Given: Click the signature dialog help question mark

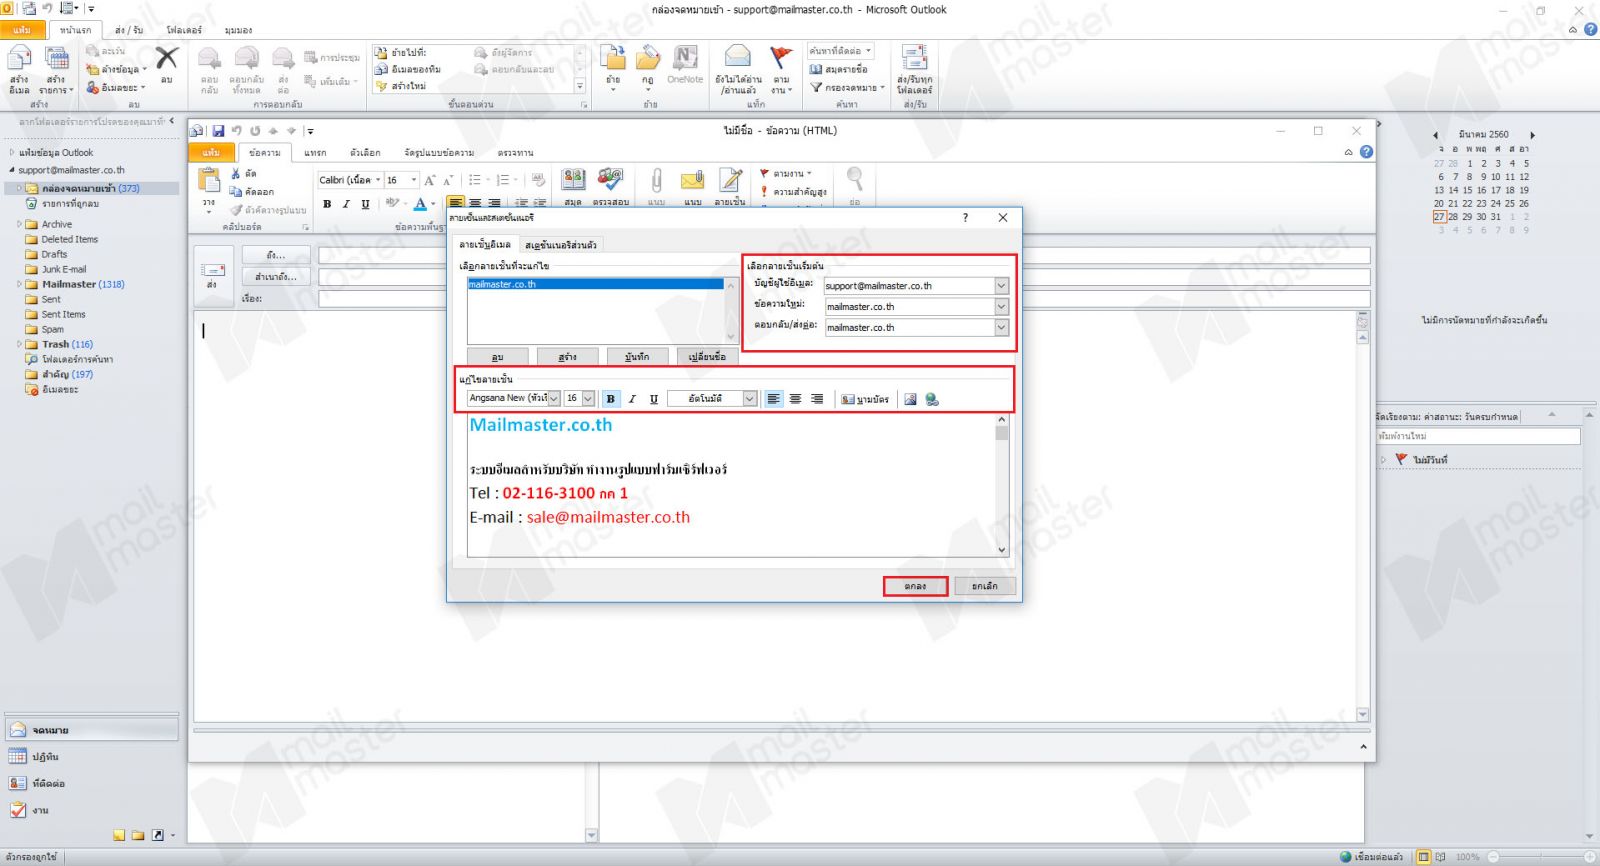Looking at the screenshot, I should pyautogui.click(x=965, y=217).
